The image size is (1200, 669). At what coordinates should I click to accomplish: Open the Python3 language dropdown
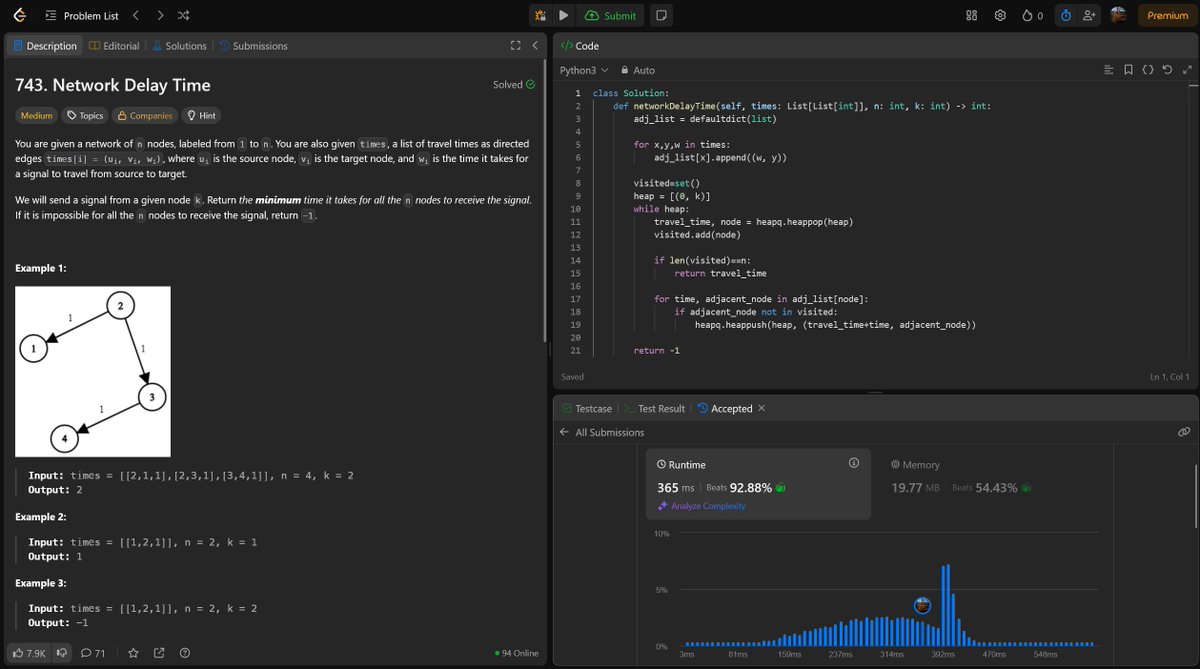[583, 70]
